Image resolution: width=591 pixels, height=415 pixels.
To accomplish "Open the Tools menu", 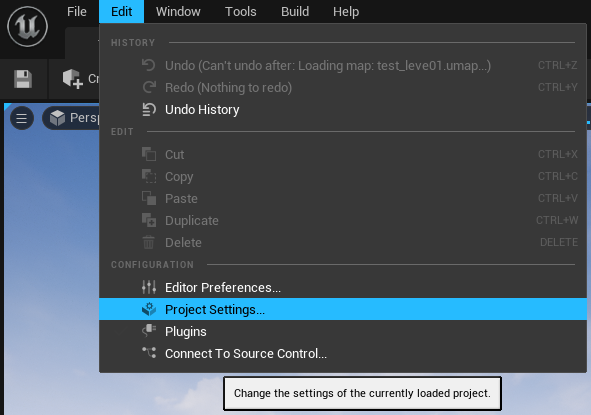I will click(240, 12).
